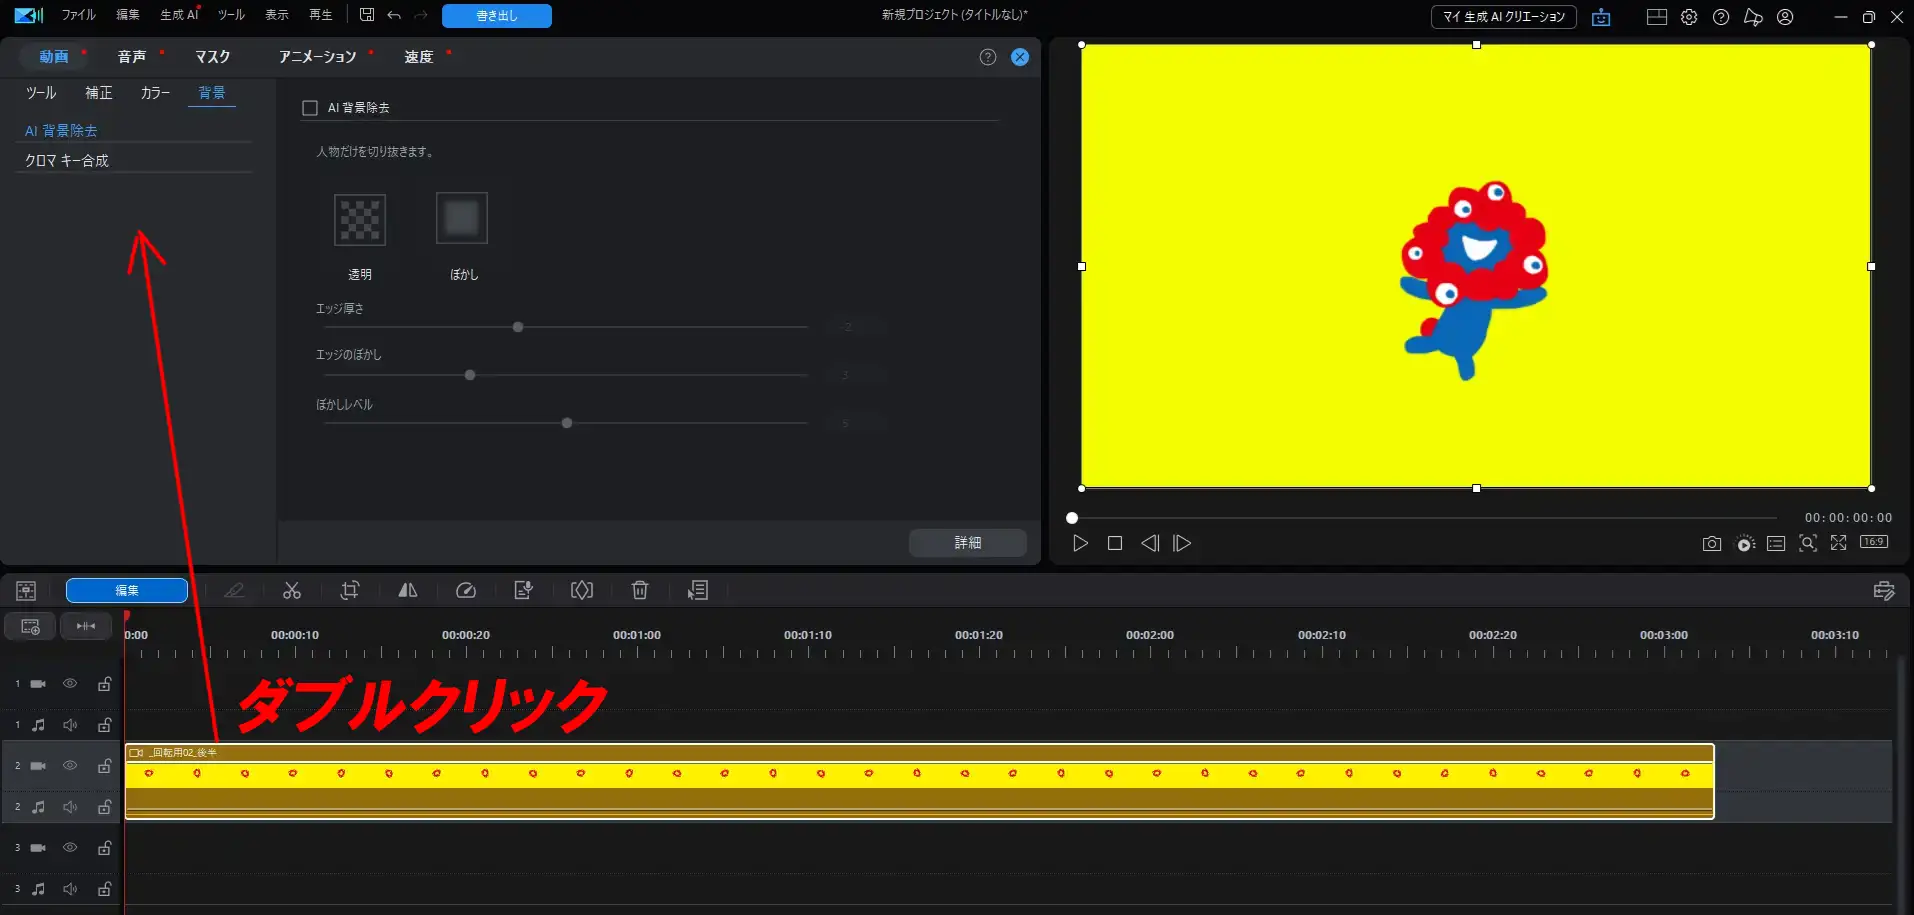Screen dimensions: 1914x915
Task: Hide video track 2 using eye icon
Action: (70, 766)
